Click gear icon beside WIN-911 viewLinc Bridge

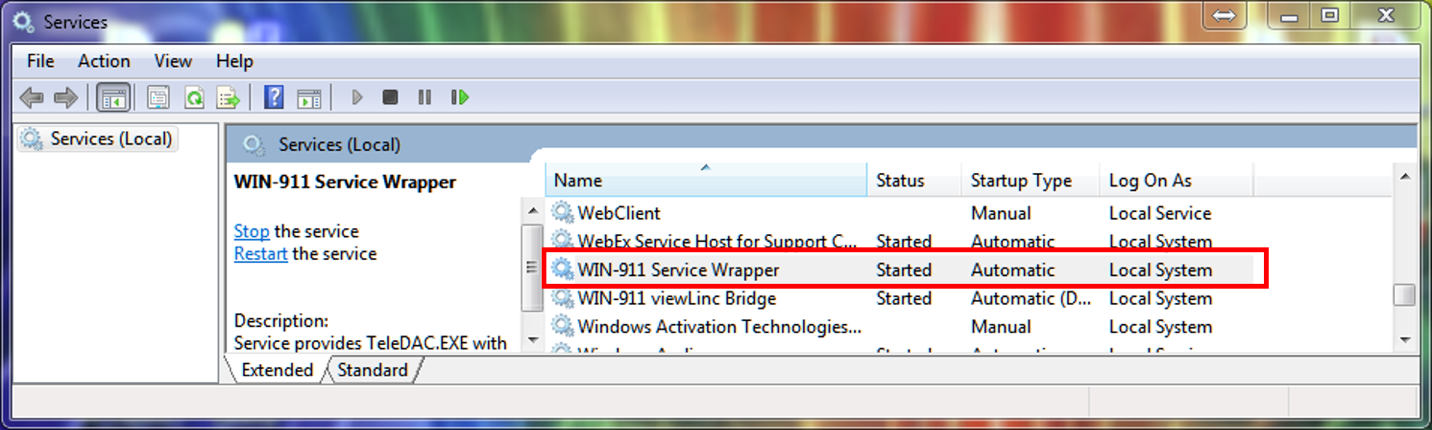click(563, 298)
